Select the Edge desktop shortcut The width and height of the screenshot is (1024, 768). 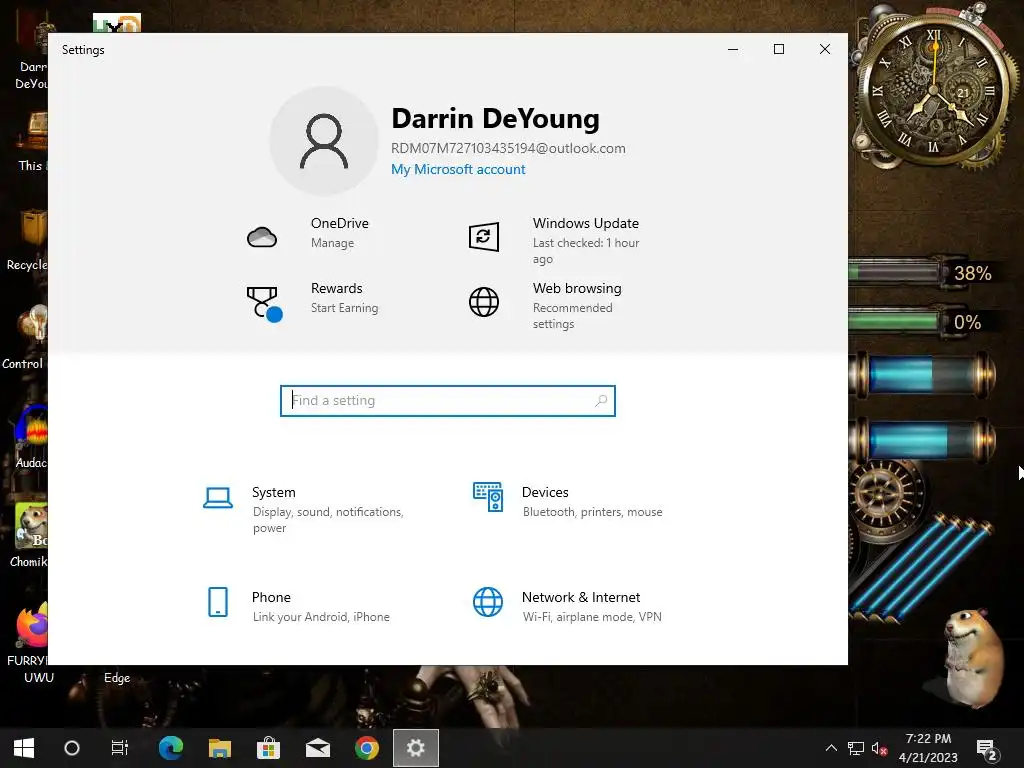[118, 677]
